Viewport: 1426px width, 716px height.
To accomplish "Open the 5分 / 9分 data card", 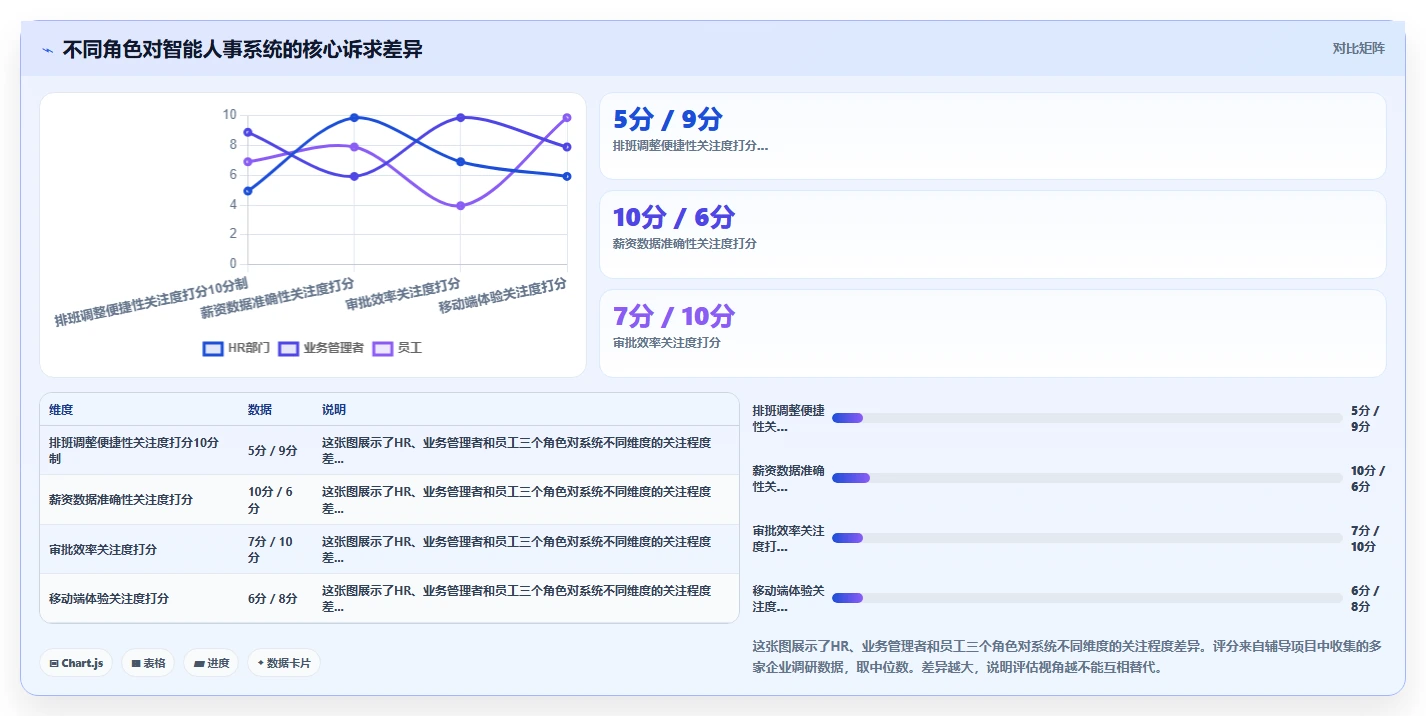I will tap(992, 136).
